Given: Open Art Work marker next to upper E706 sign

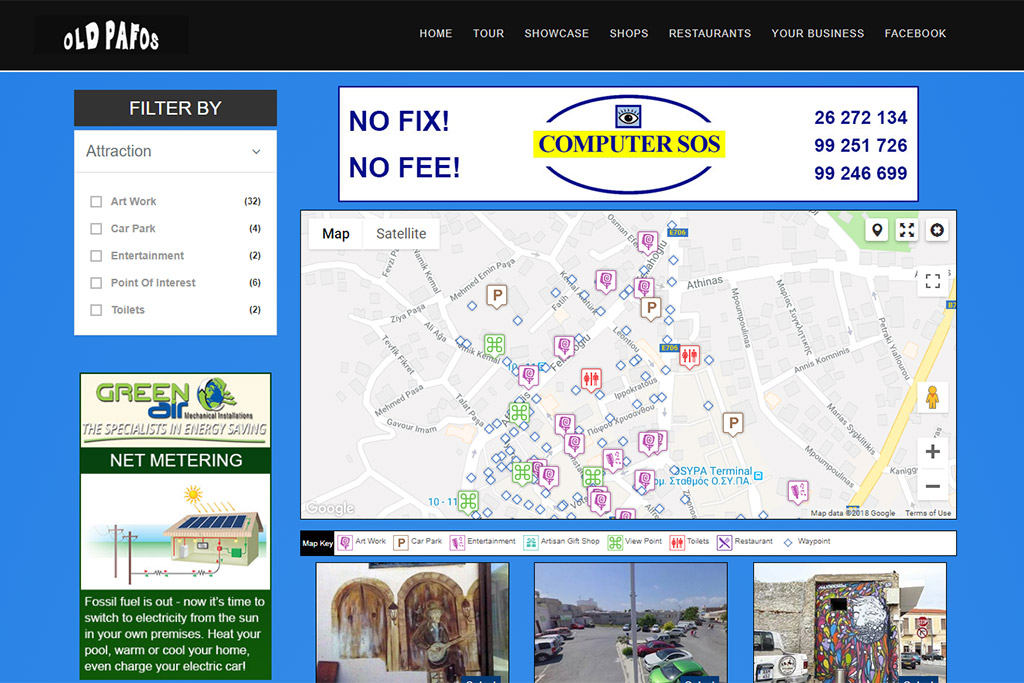Looking at the screenshot, I should click(647, 242).
